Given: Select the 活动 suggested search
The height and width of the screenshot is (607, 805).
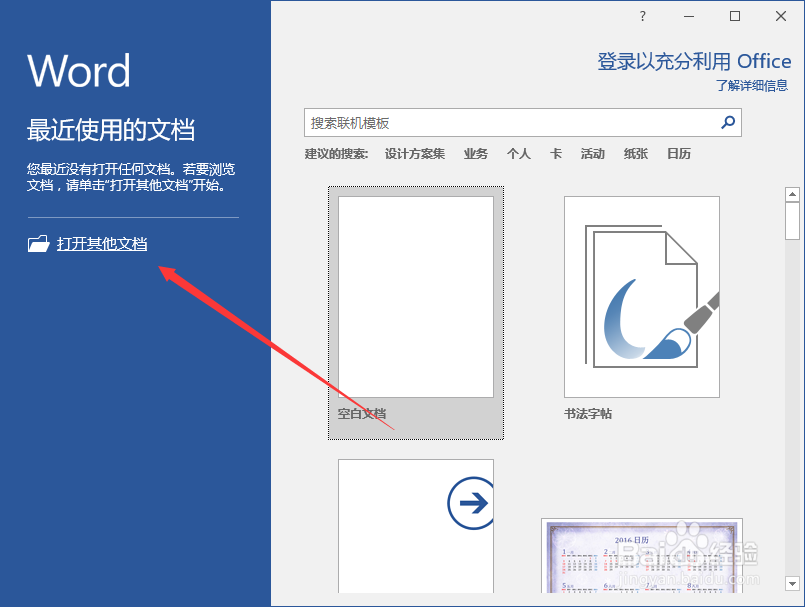Looking at the screenshot, I should (592, 154).
